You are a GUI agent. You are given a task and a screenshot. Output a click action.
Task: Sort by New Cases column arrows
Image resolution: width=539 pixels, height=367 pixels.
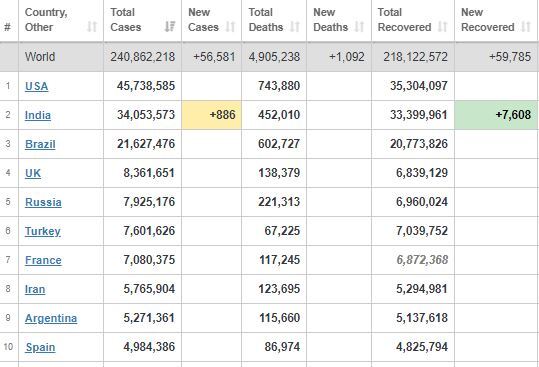point(230,26)
